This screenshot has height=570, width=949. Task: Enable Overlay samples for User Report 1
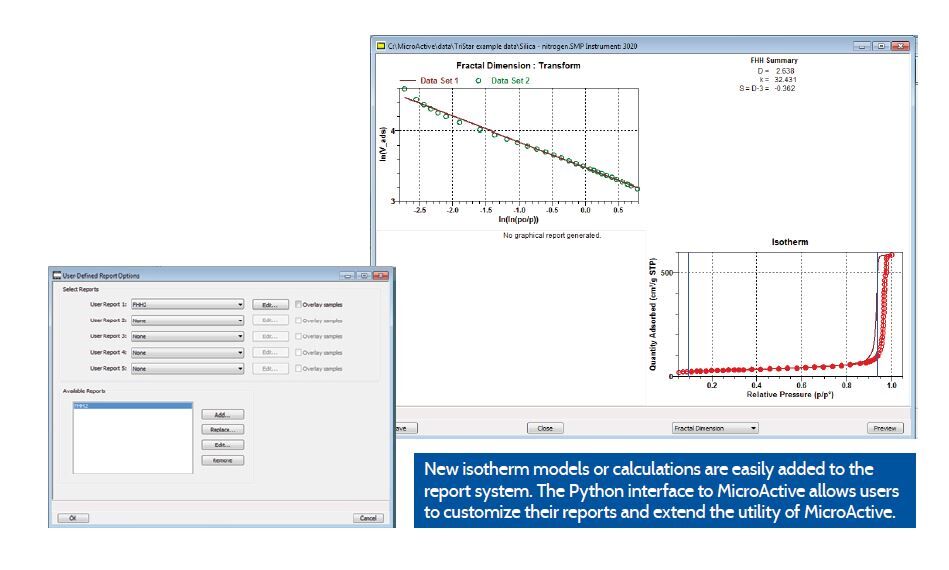click(x=298, y=304)
